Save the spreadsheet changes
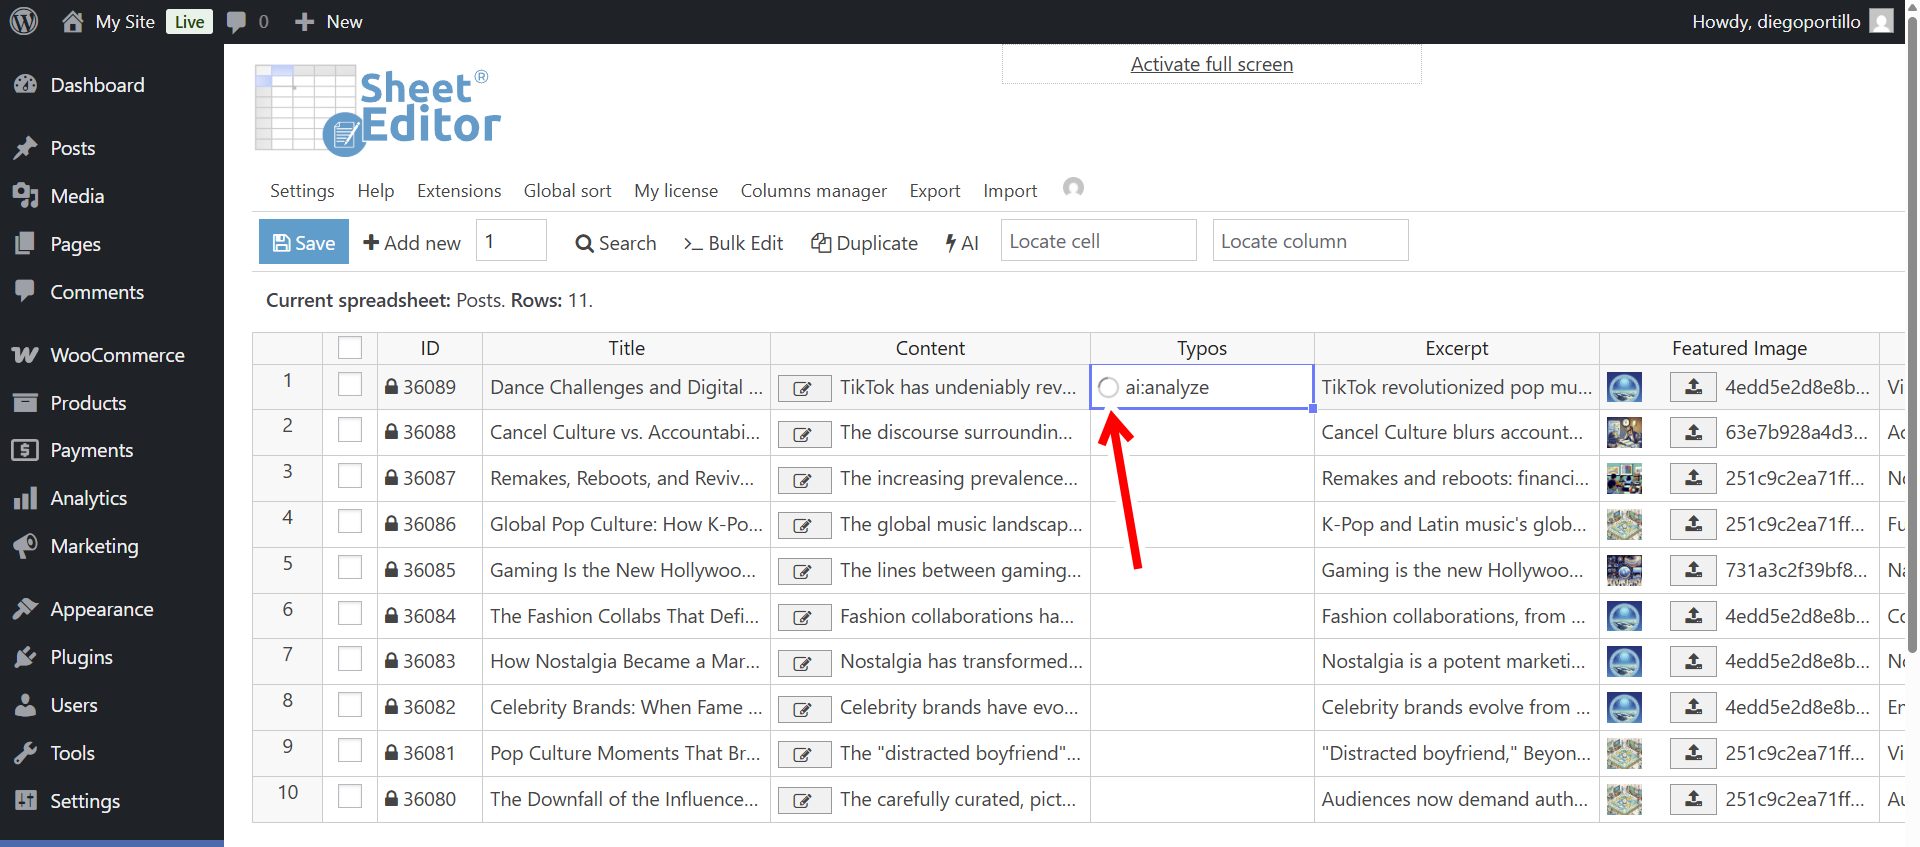Screen dimensions: 1920x847 pos(304,242)
